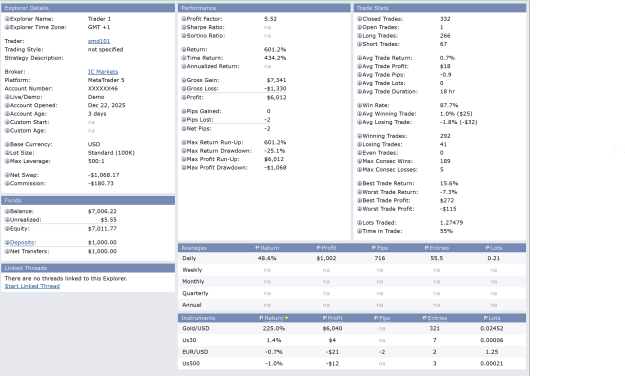The height and width of the screenshot is (376, 625).
Task: Open the IC Markets broker link
Action: 103,72
